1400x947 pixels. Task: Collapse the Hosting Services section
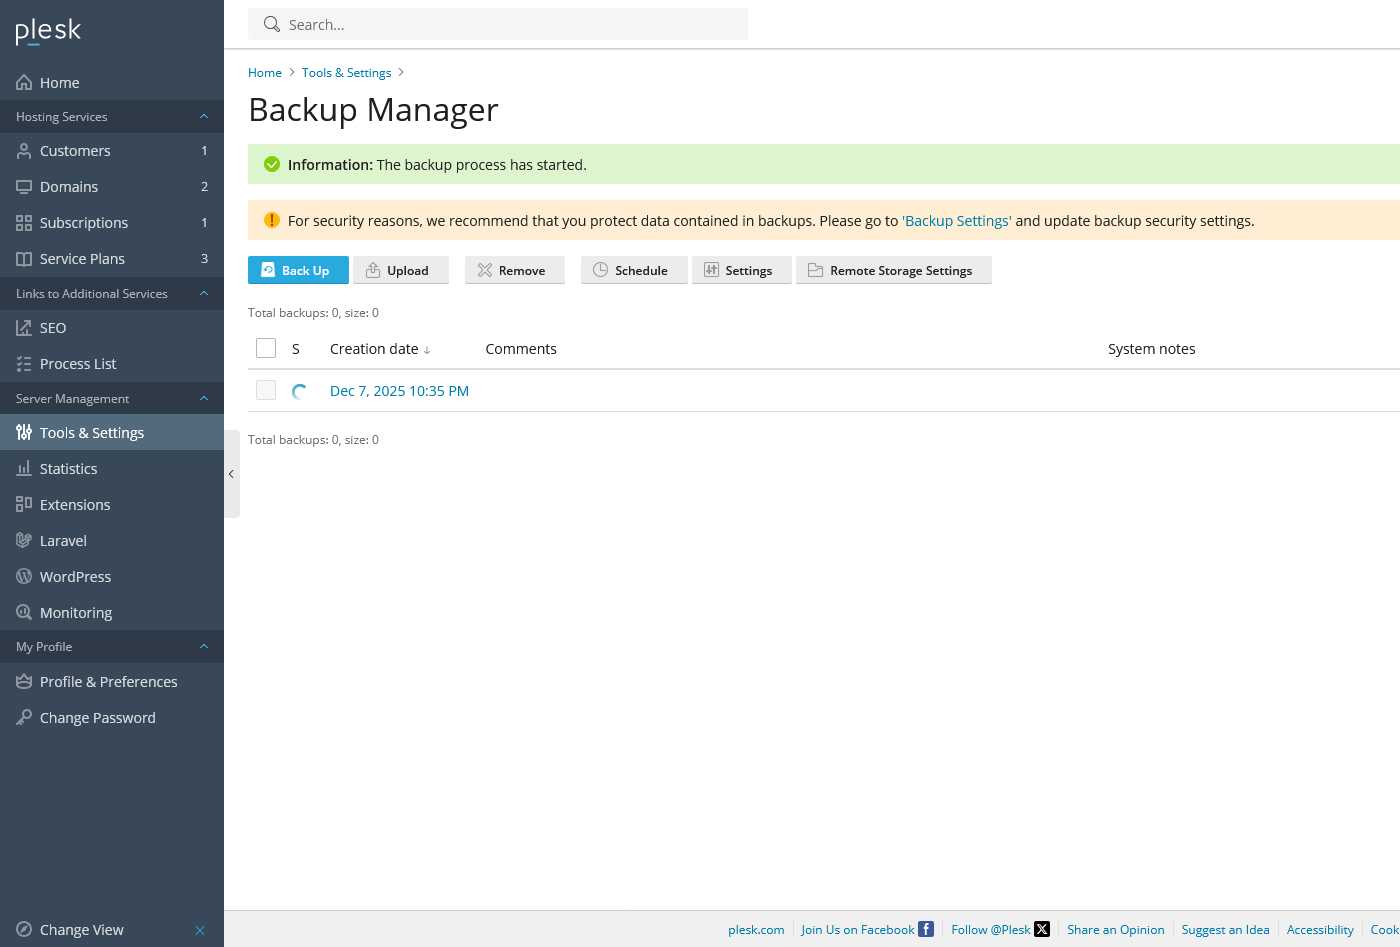204,117
